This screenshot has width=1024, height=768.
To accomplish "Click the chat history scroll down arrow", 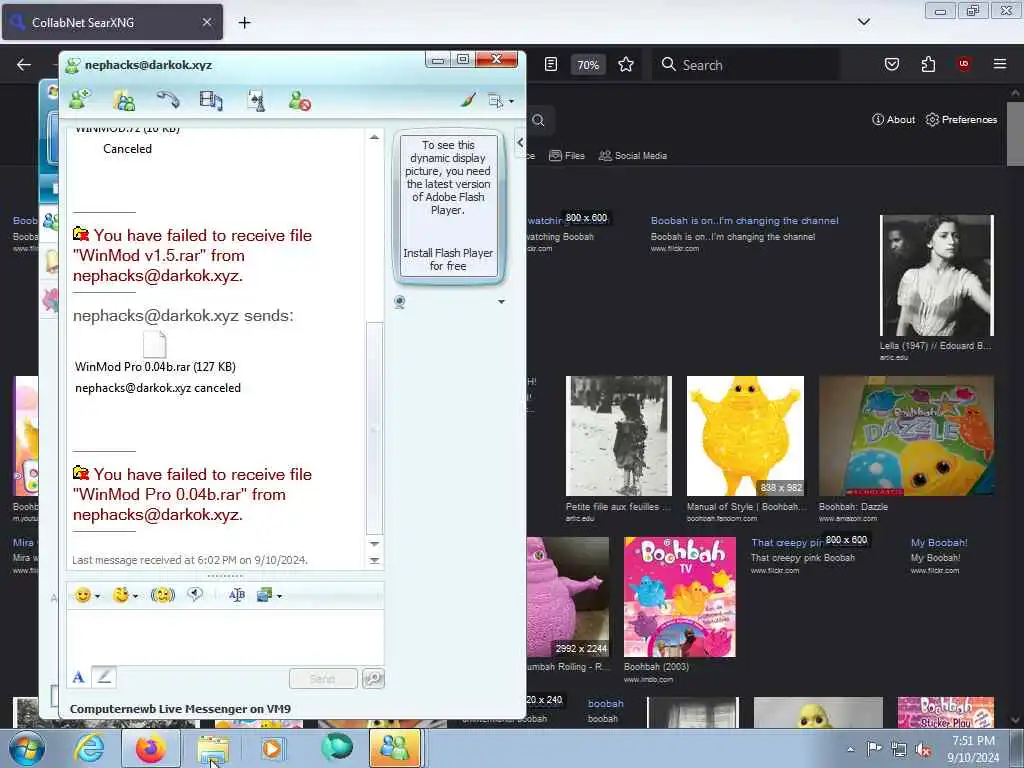I will click(x=374, y=543).
